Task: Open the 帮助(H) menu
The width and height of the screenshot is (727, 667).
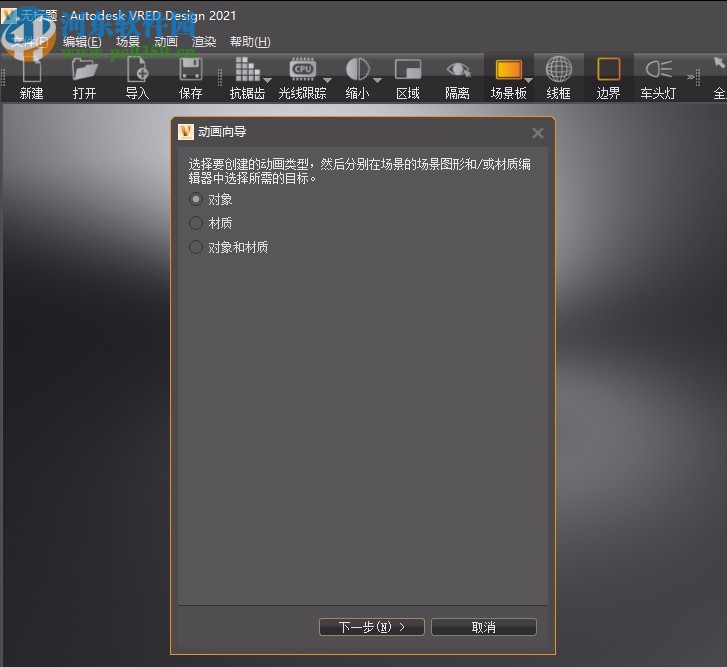Action: 250,42
